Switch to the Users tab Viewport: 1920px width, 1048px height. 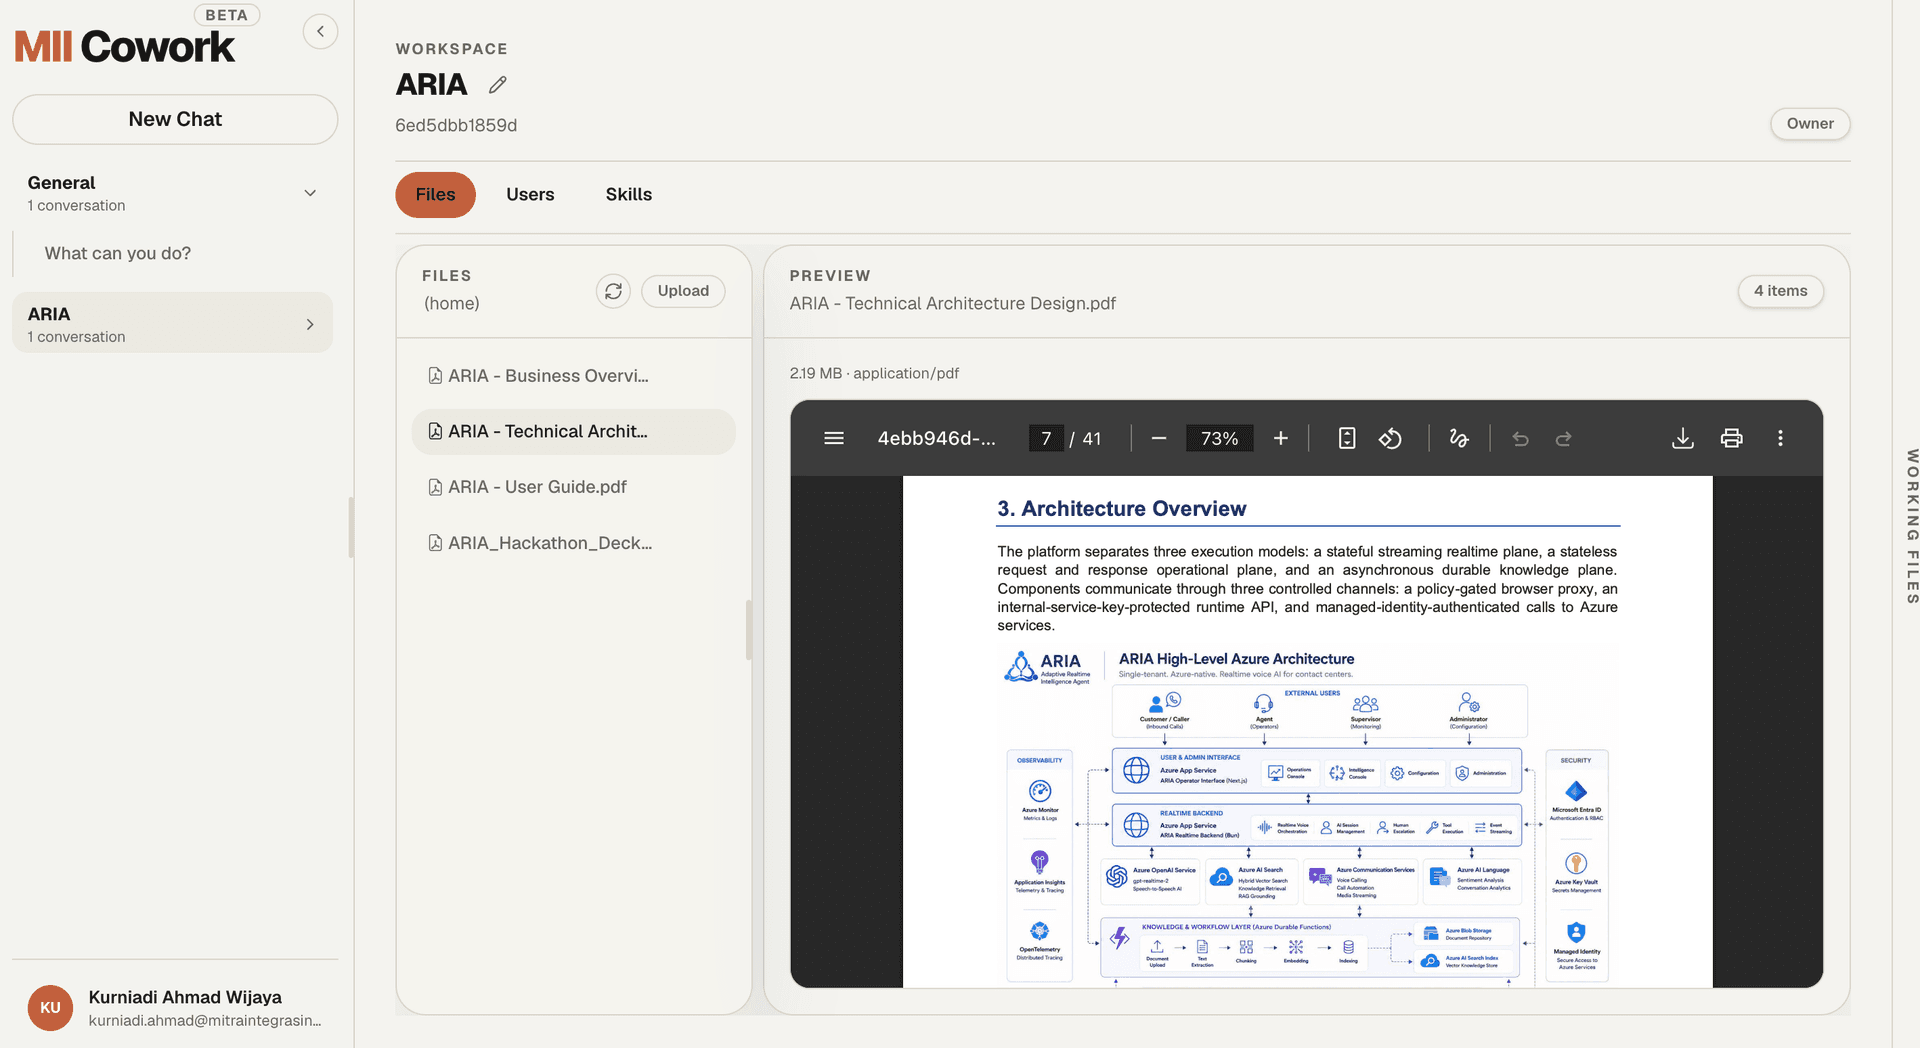pos(530,194)
